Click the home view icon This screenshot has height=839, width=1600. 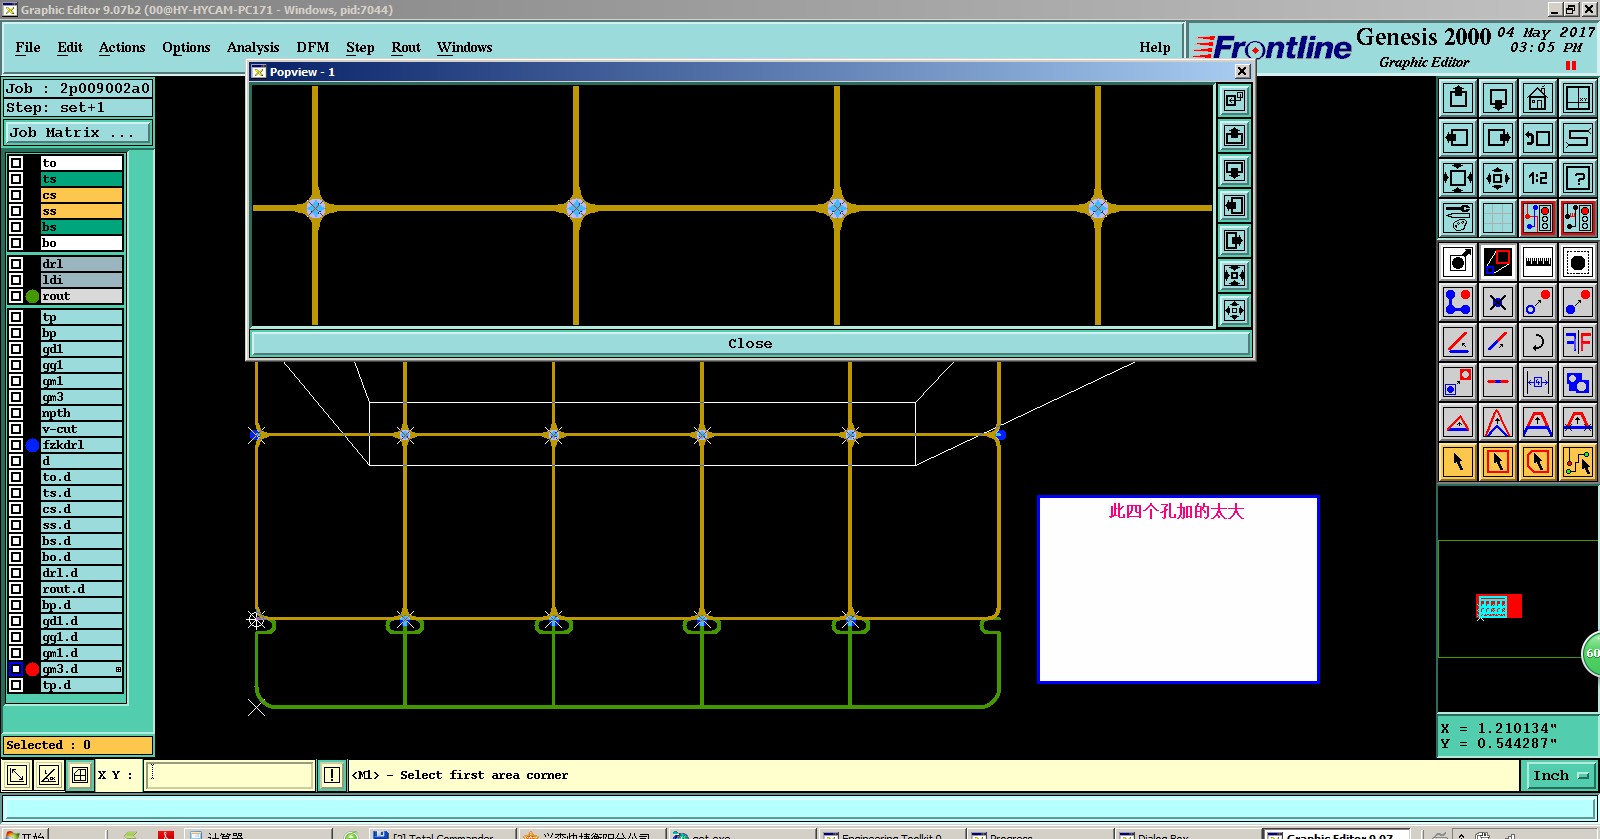(1538, 98)
